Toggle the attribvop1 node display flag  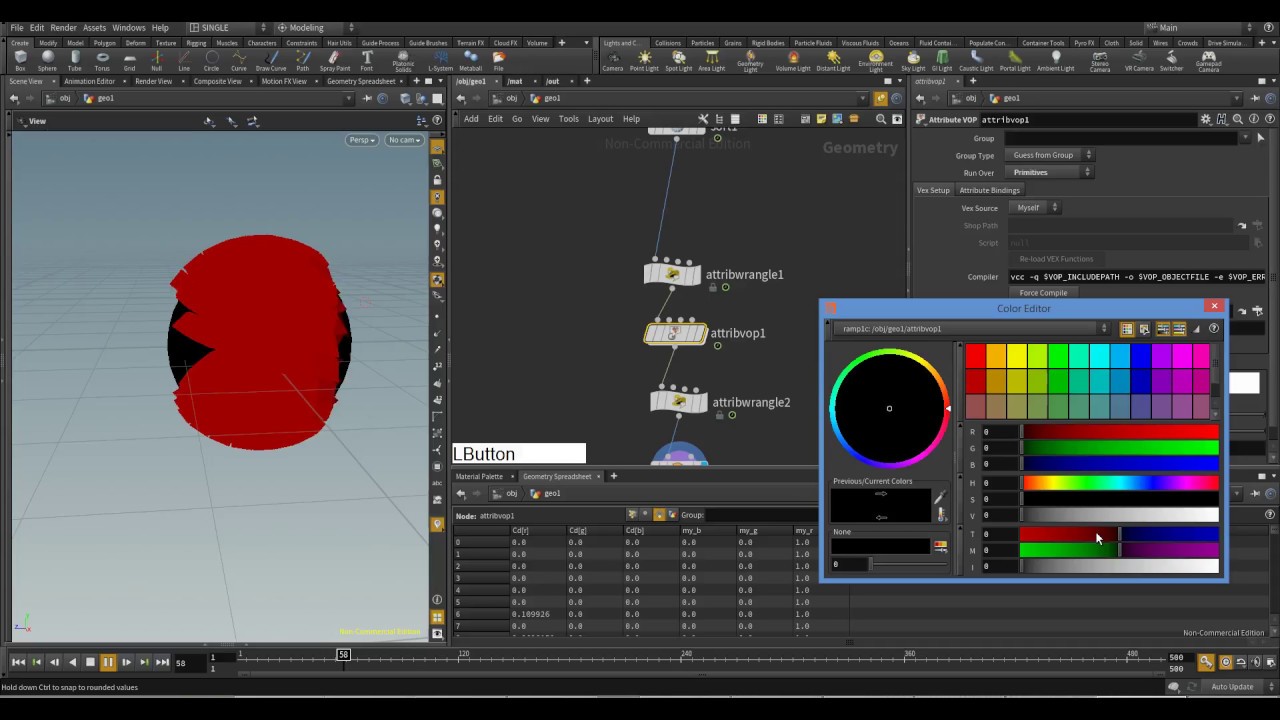(x=717, y=346)
